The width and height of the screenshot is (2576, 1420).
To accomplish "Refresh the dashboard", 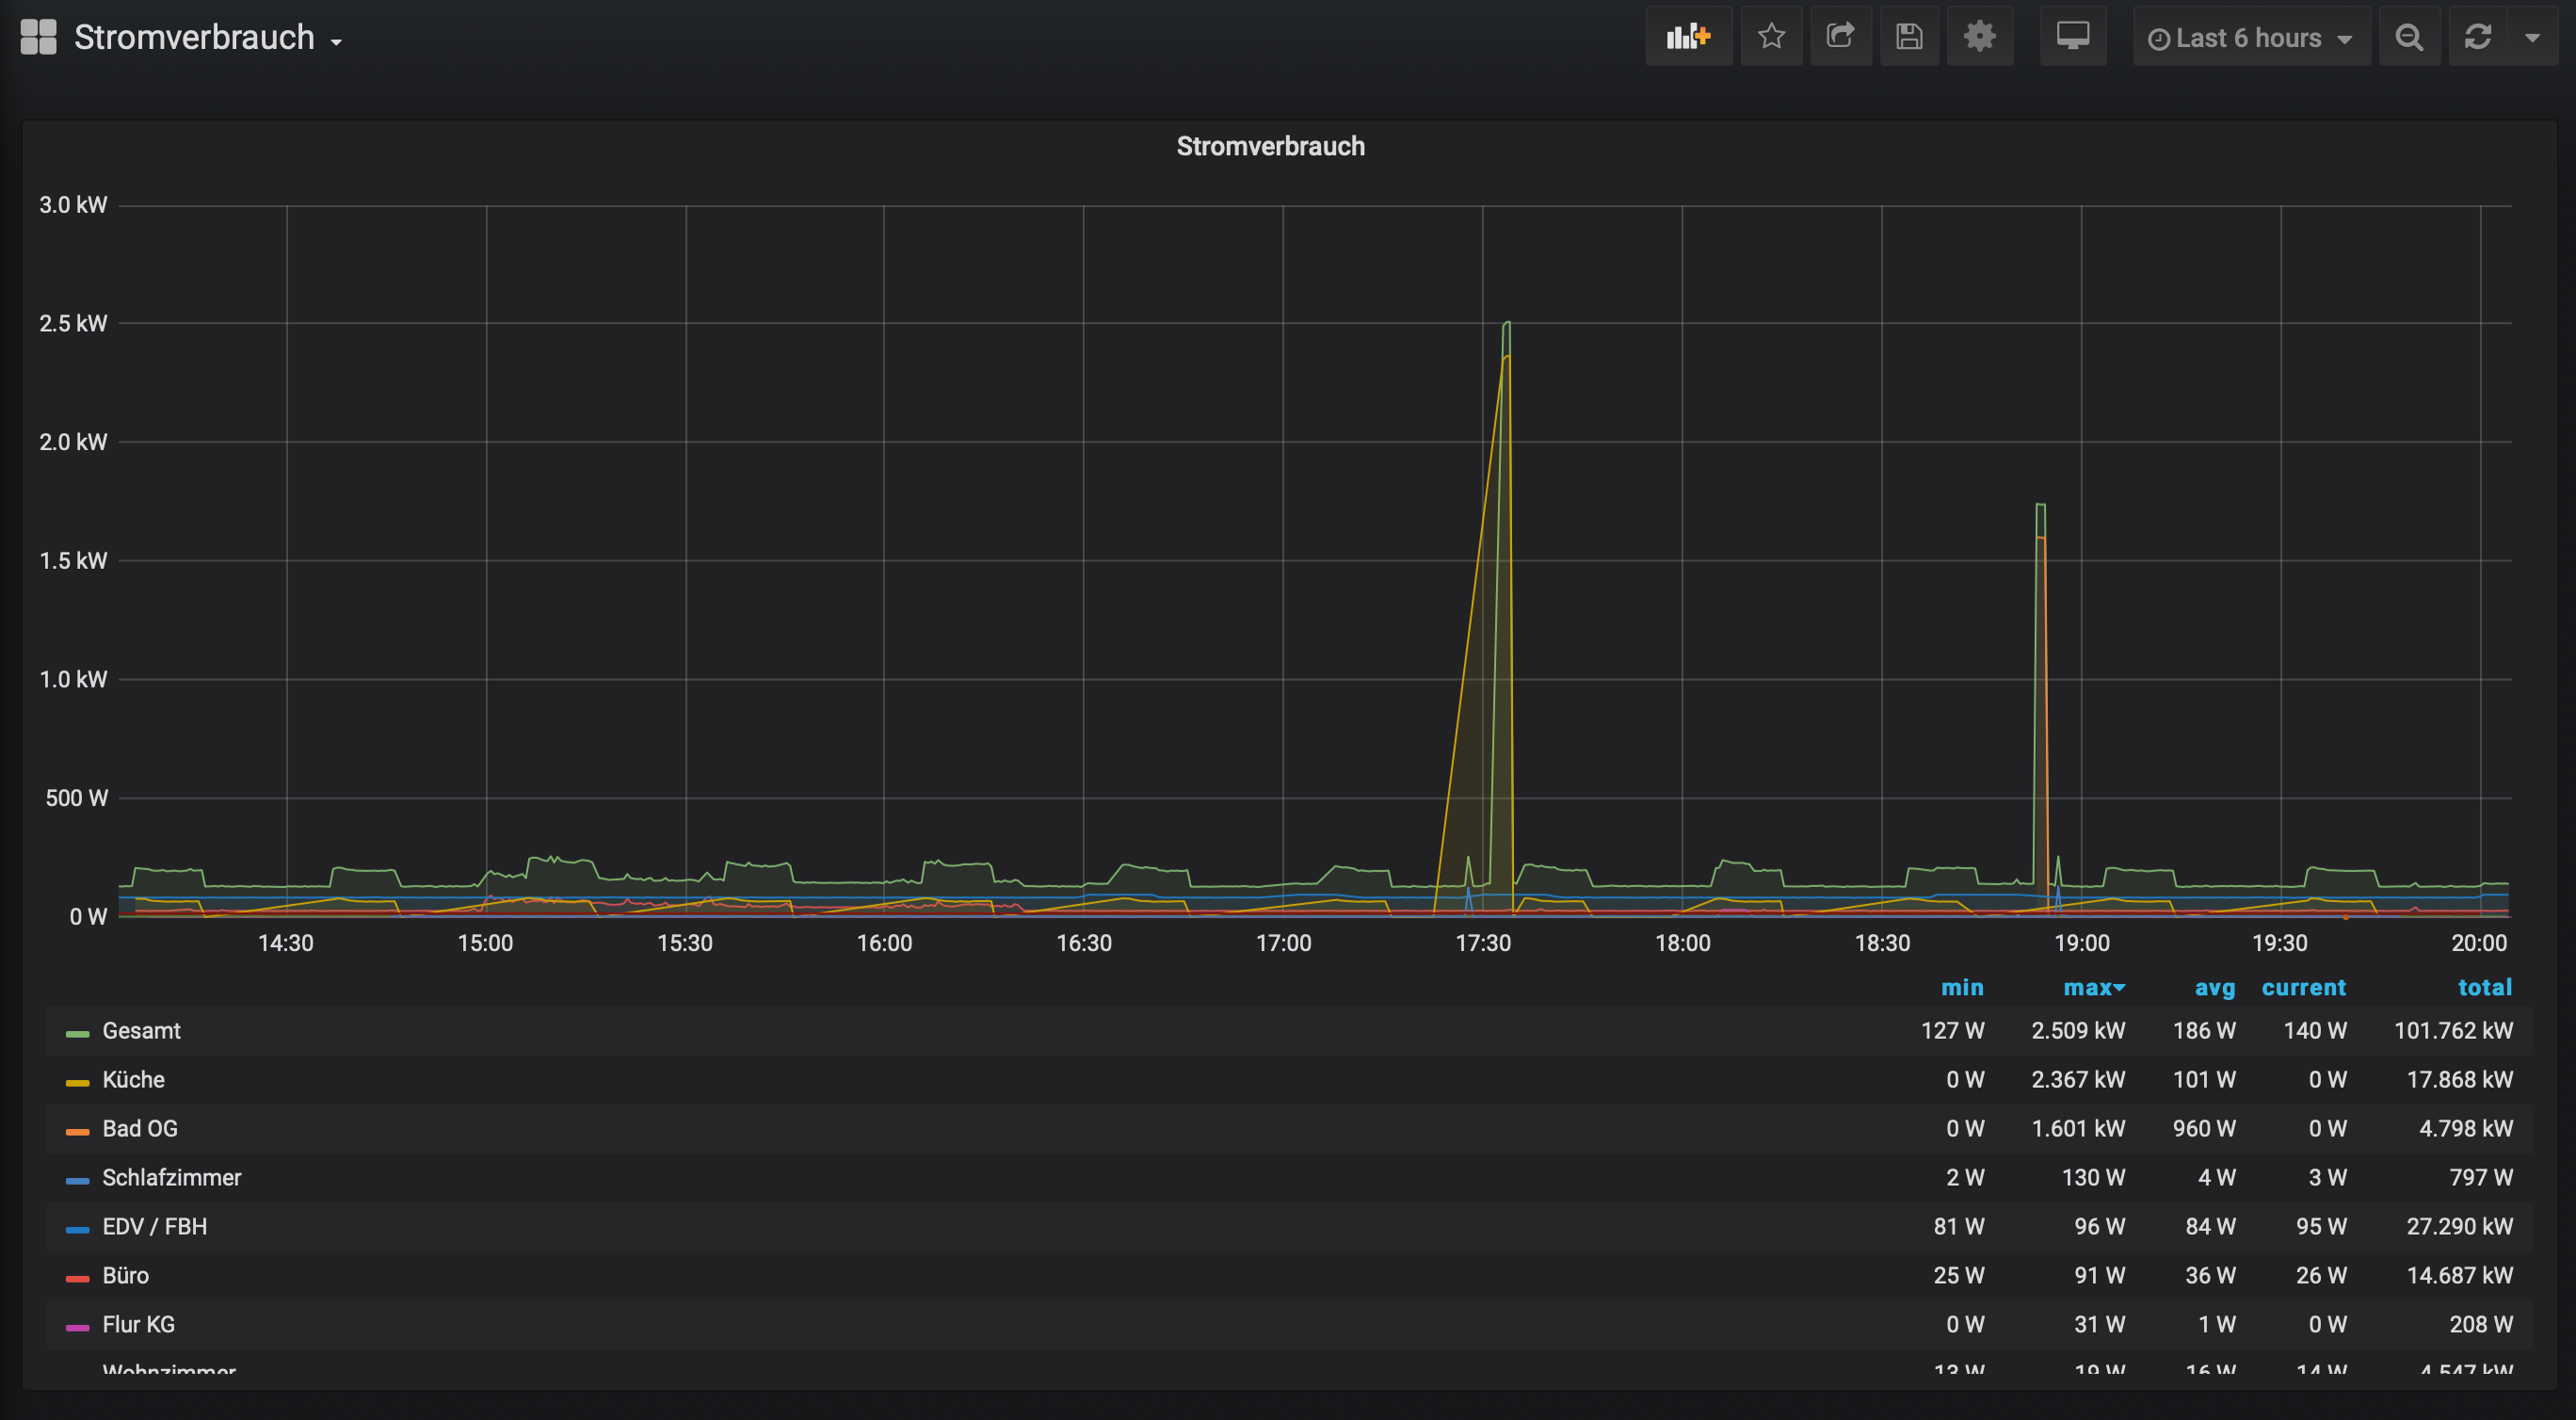I will (2477, 38).
